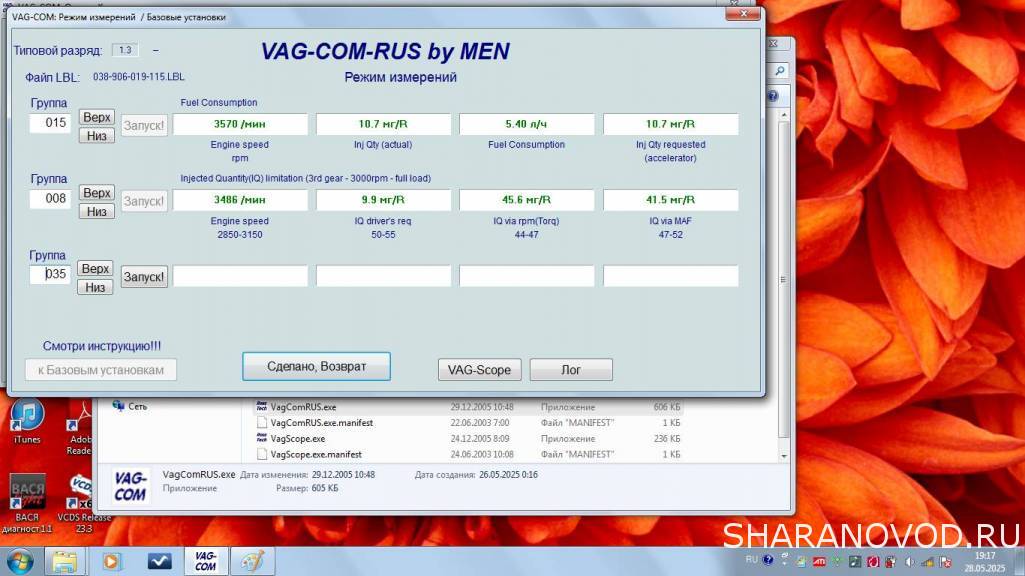1025x576 pixels.
Task: Click the VAG-COM taskbar icon
Action: click(x=205, y=561)
